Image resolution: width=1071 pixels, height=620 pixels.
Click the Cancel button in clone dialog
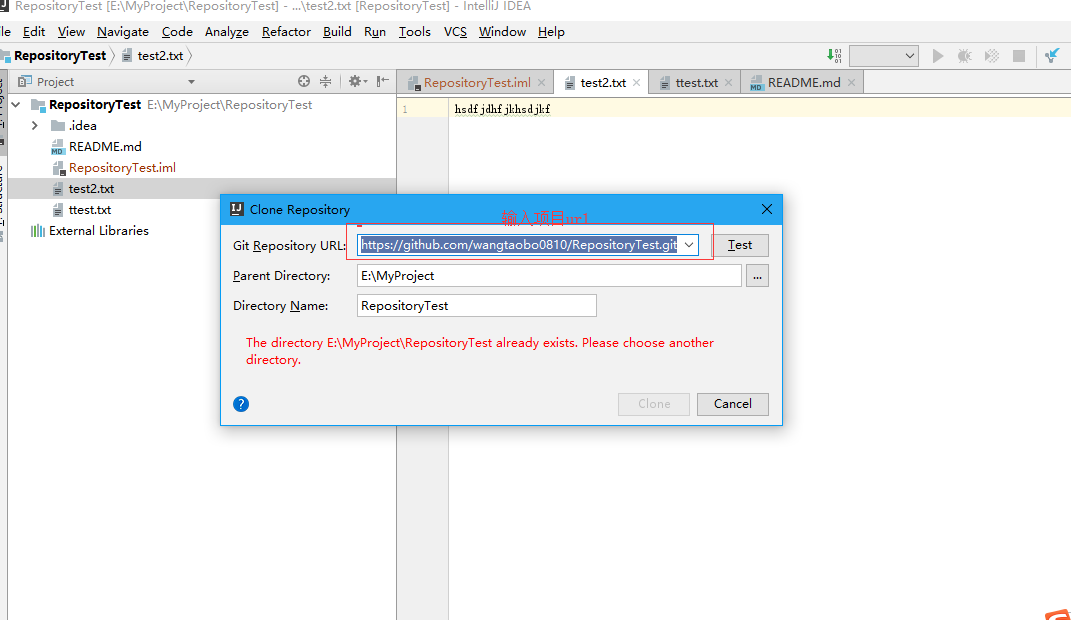coord(733,404)
